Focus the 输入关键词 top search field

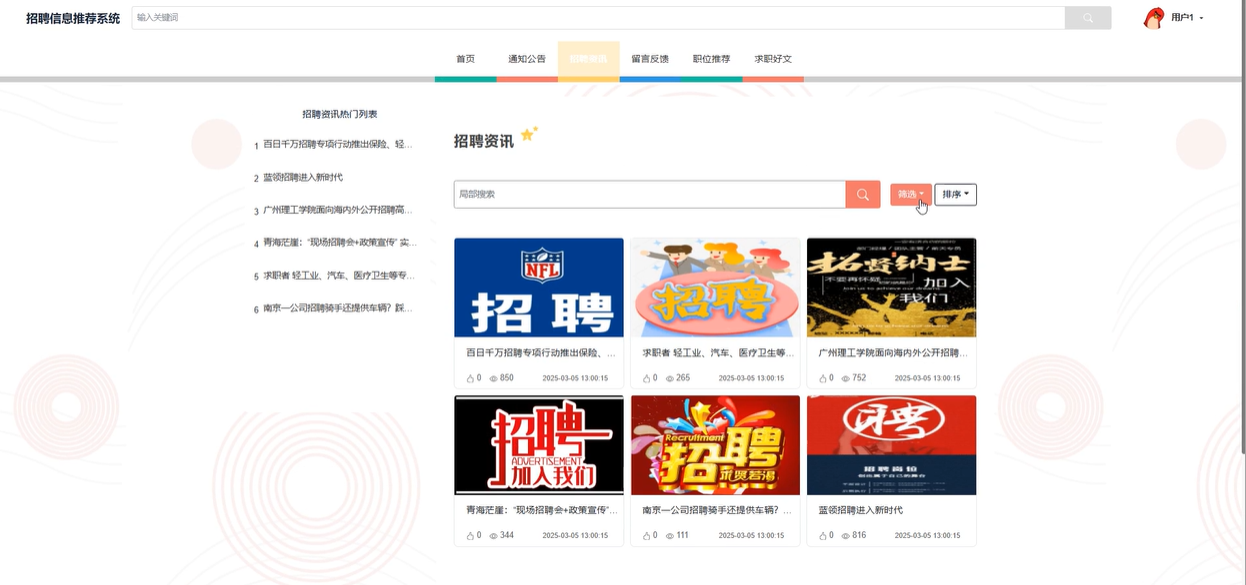[x=598, y=18]
